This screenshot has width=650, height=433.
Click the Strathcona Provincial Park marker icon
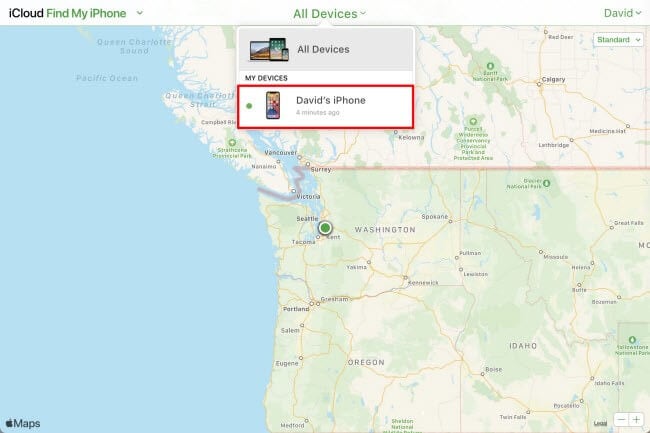click(x=232, y=143)
